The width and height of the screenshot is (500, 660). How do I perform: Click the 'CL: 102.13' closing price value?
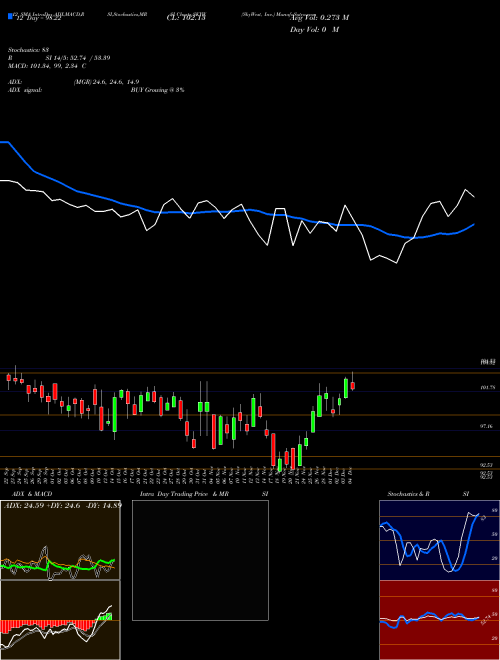(x=186, y=18)
